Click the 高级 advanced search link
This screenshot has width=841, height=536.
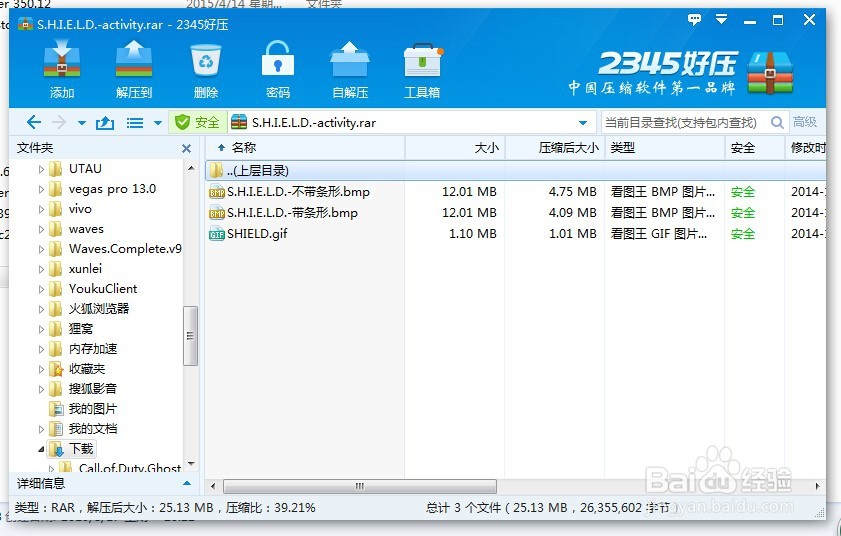pos(805,122)
